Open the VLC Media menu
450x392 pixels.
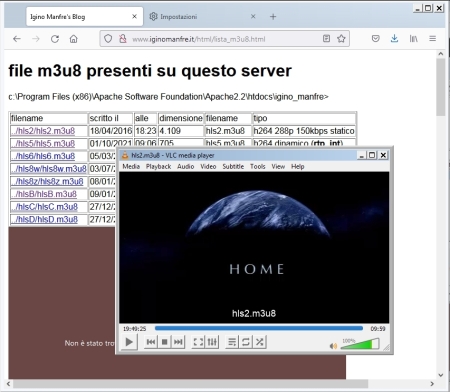pos(131,166)
